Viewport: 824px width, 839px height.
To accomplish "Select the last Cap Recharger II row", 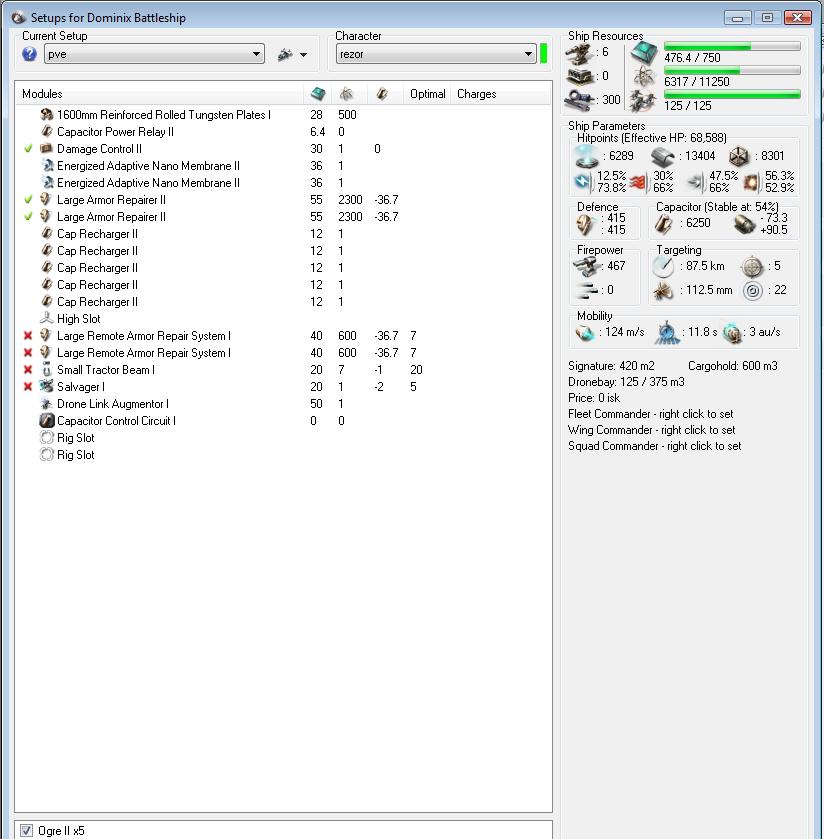I will coord(284,302).
